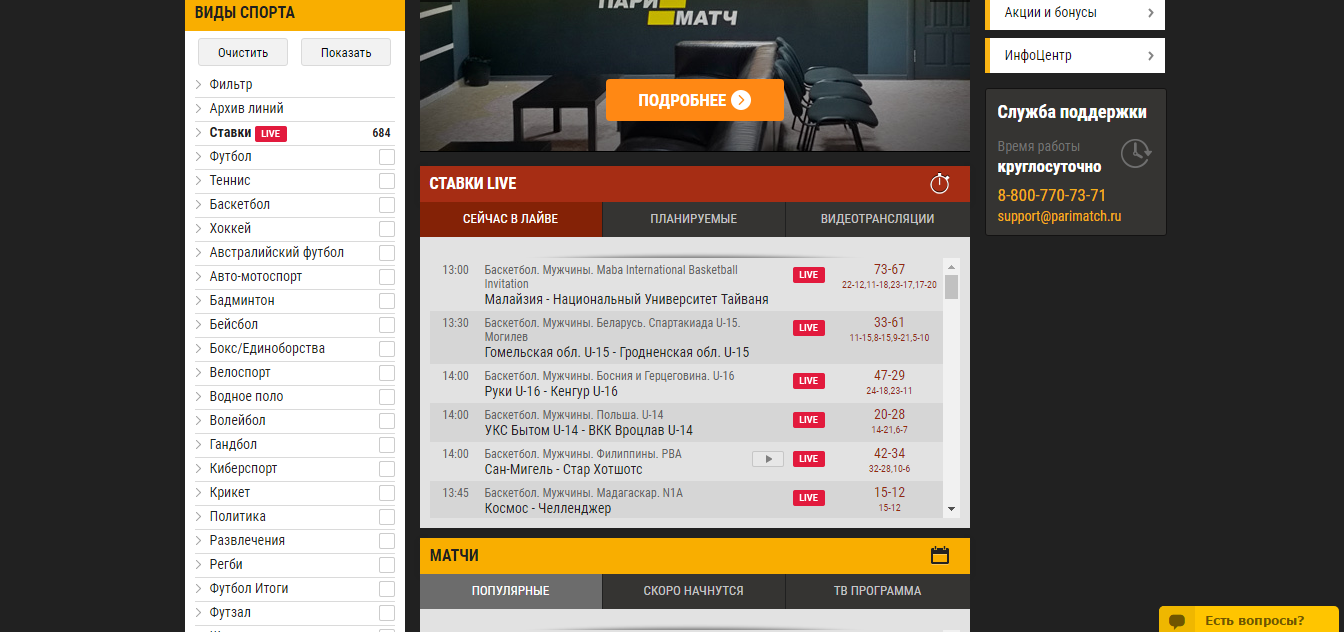Click LIVE badge for УКС Бытом U-14 match

point(809,420)
